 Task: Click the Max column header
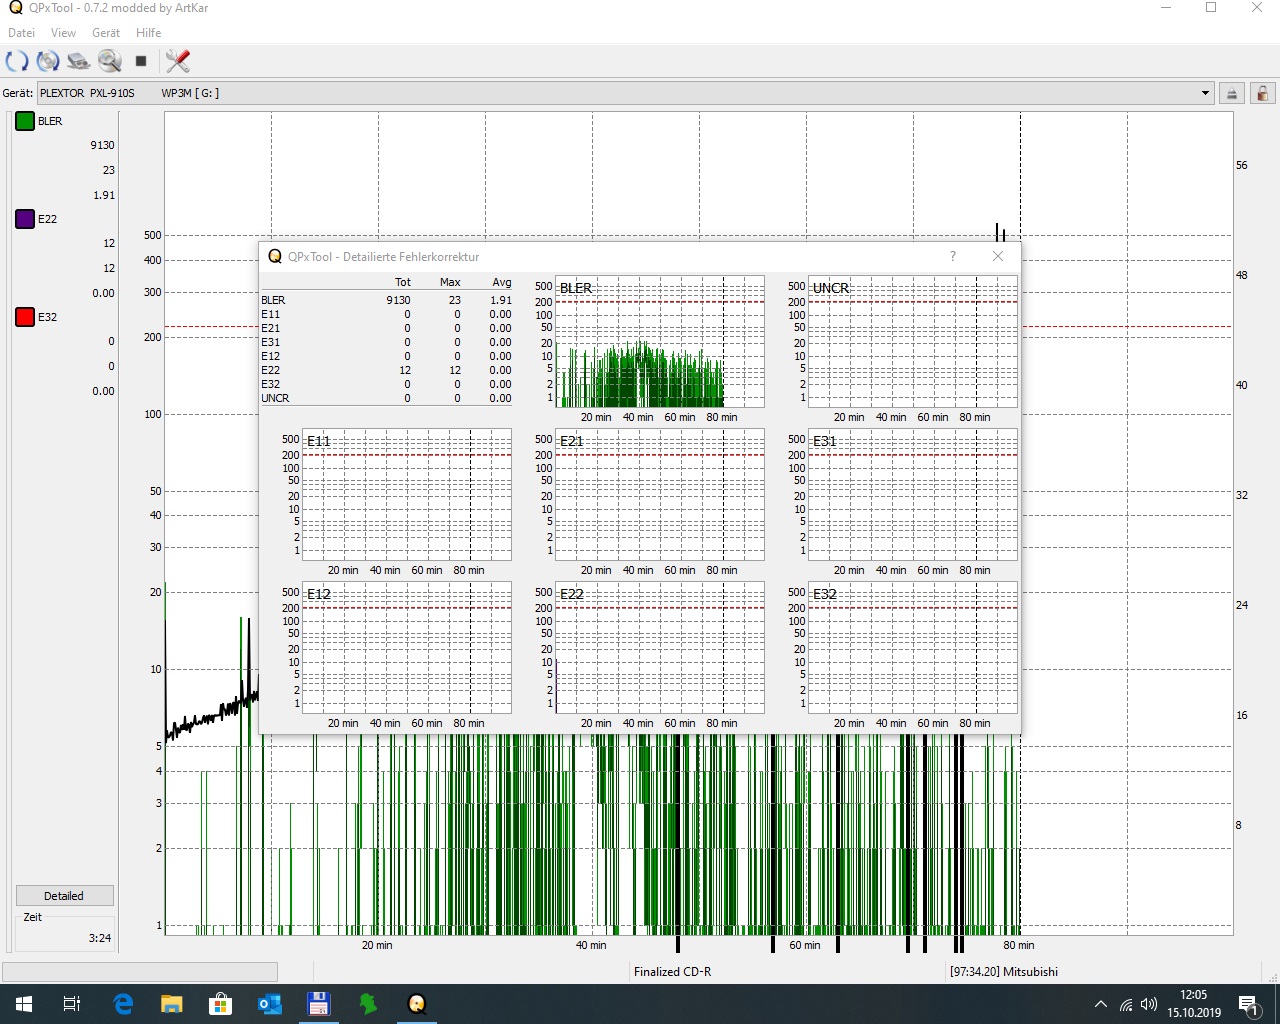click(450, 282)
